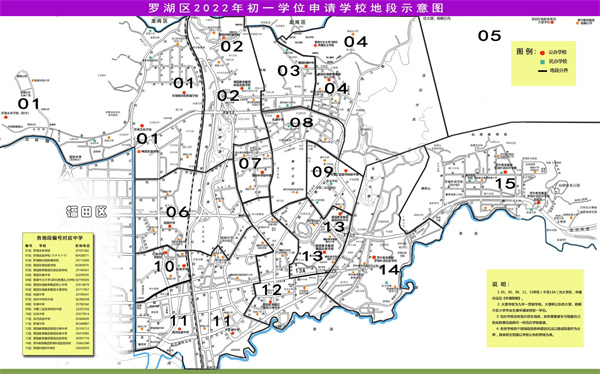The width and height of the screenshot is (600, 374).
Task: Click the red public school dot in legend
Action: pos(542,53)
